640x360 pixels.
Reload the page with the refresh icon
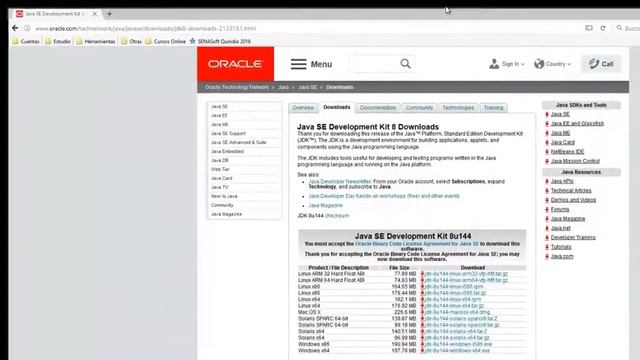pos(603,28)
